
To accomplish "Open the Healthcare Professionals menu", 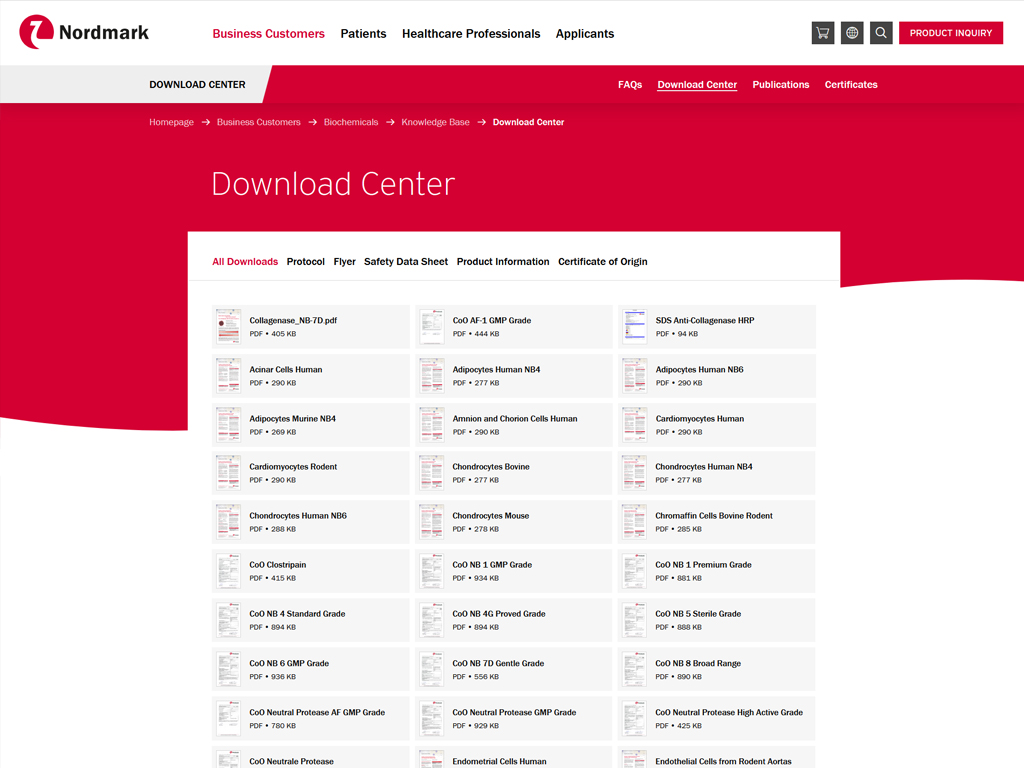I will coord(470,34).
